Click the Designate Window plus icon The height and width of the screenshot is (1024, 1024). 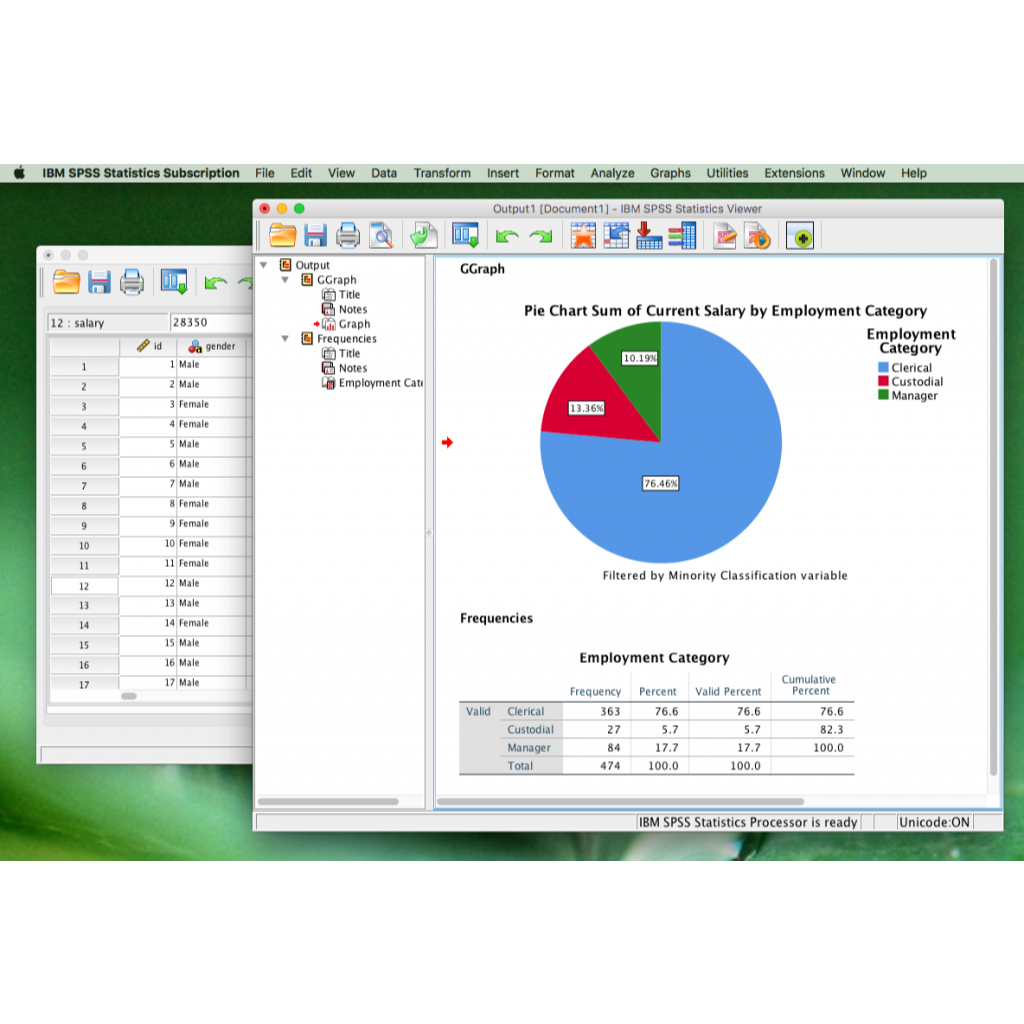pyautogui.click(x=800, y=236)
